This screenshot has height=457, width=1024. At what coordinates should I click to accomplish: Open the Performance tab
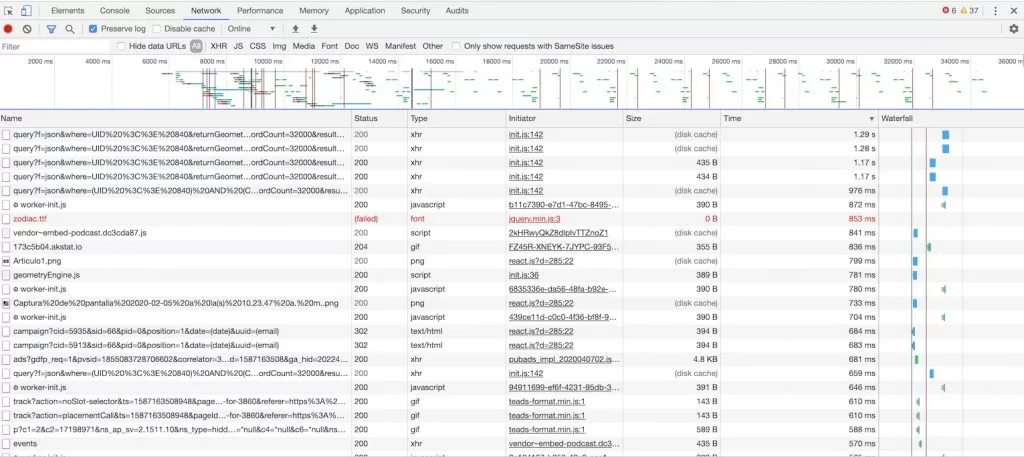(260, 10)
